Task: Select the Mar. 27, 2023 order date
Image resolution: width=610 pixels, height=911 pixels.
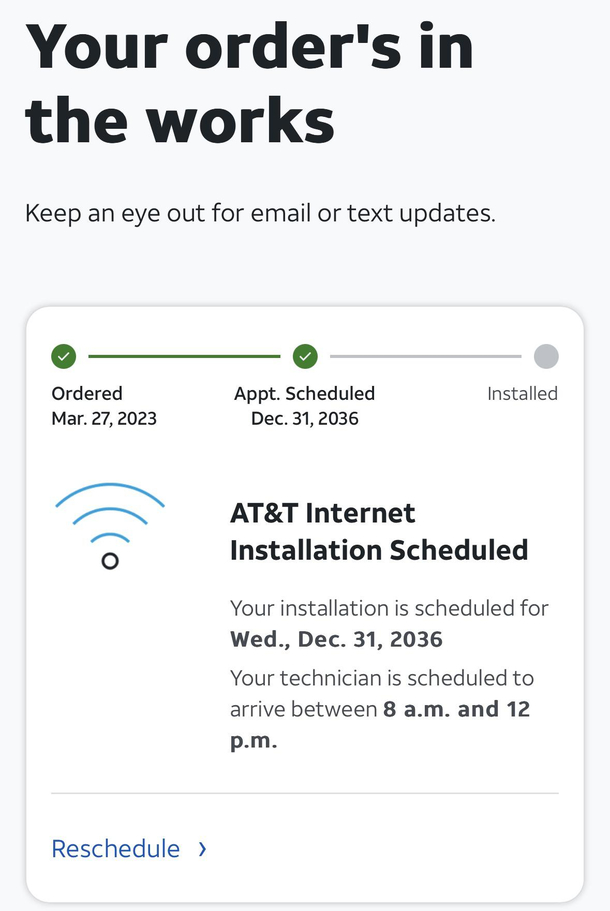Action: pos(104,418)
